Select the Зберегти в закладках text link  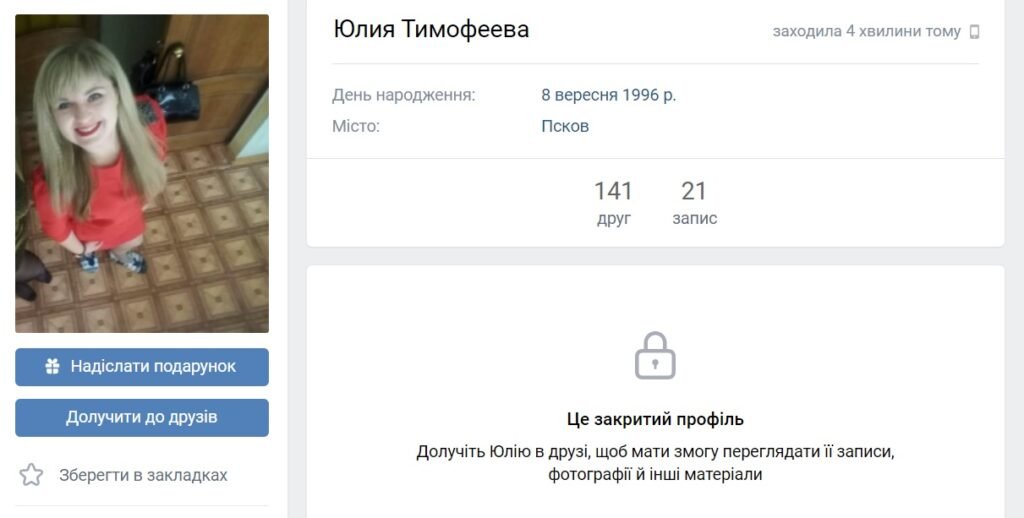tap(143, 475)
